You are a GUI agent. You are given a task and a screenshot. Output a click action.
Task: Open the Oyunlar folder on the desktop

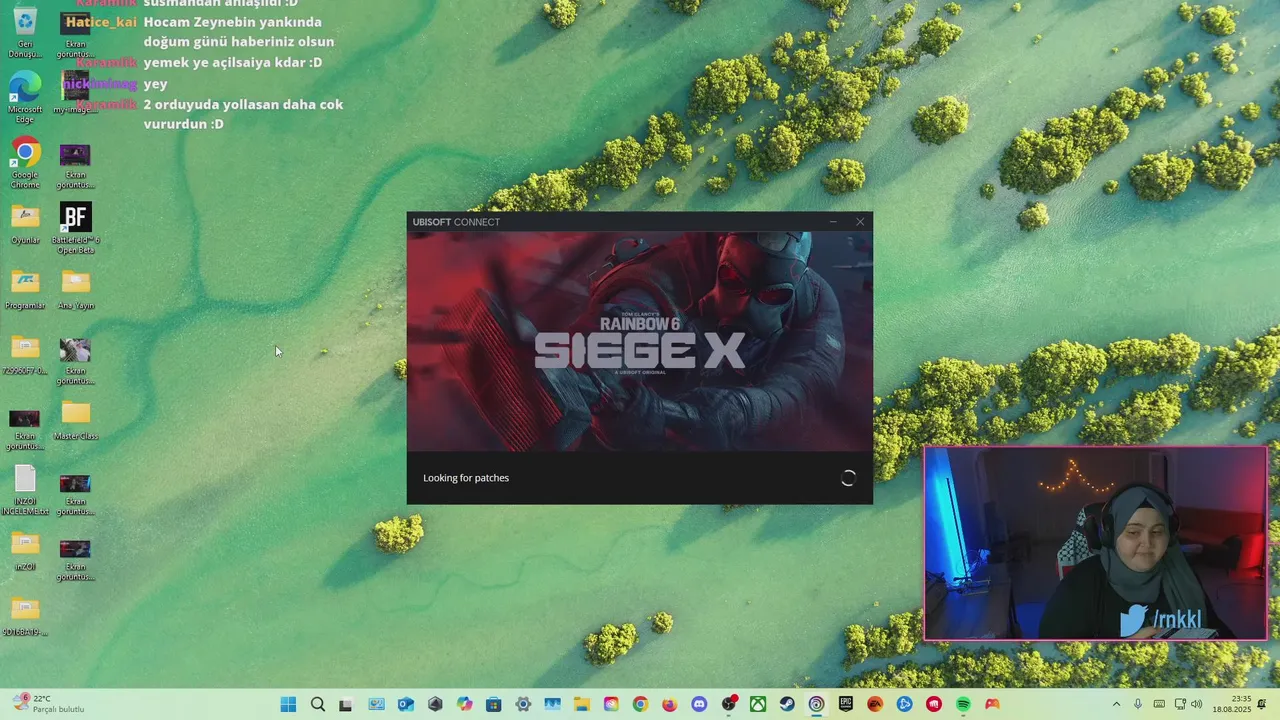click(25, 225)
